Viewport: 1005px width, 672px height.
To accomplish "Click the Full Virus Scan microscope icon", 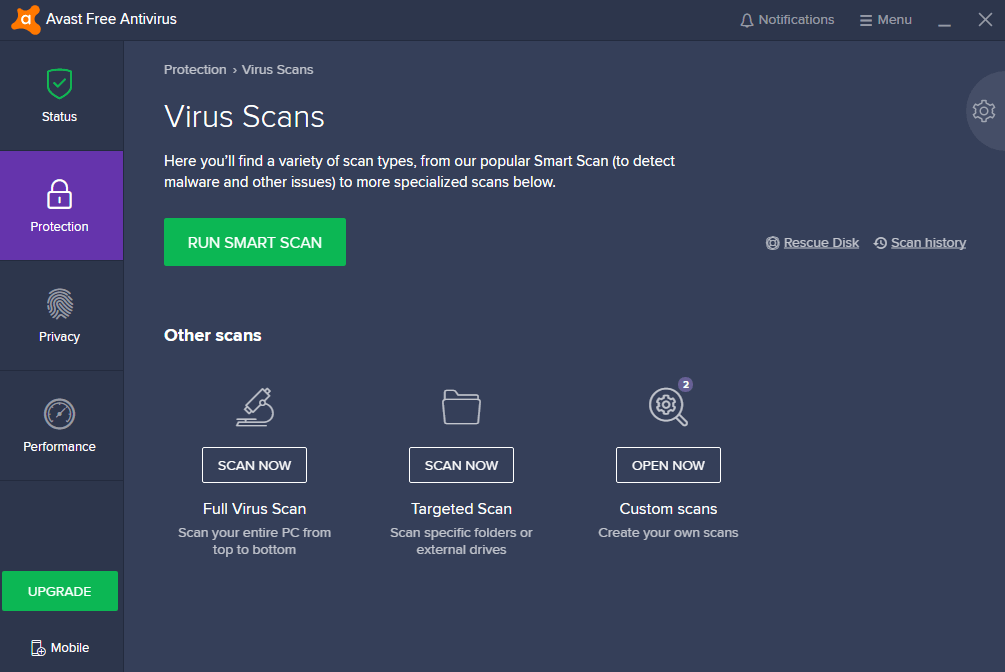I will click(x=255, y=407).
